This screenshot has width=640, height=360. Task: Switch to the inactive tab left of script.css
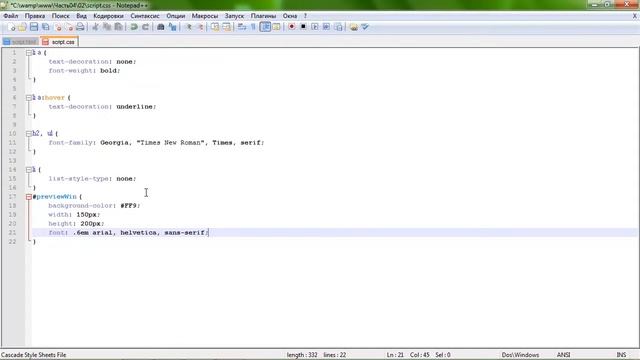pyautogui.click(x=20, y=42)
